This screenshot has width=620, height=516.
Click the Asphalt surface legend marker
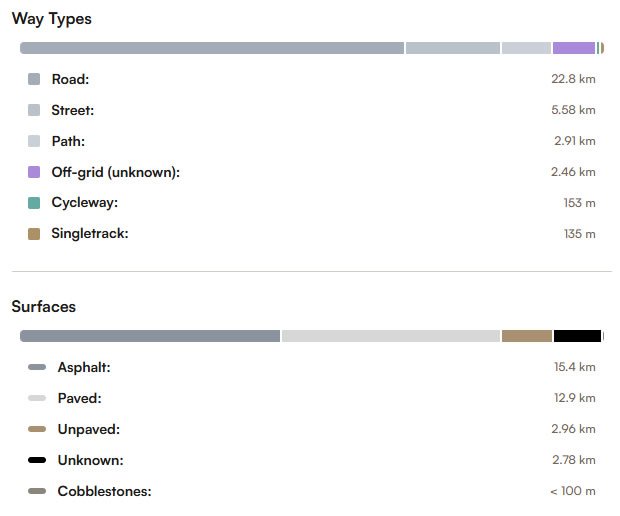37,367
